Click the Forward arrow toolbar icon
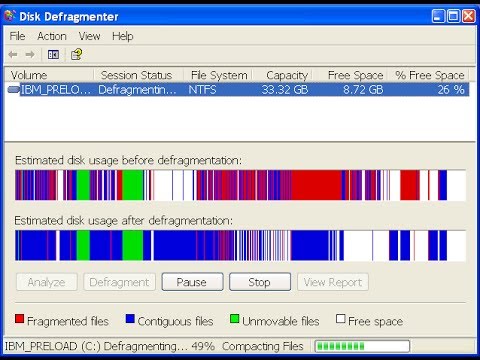This screenshot has width=480, height=360. coord(30,54)
